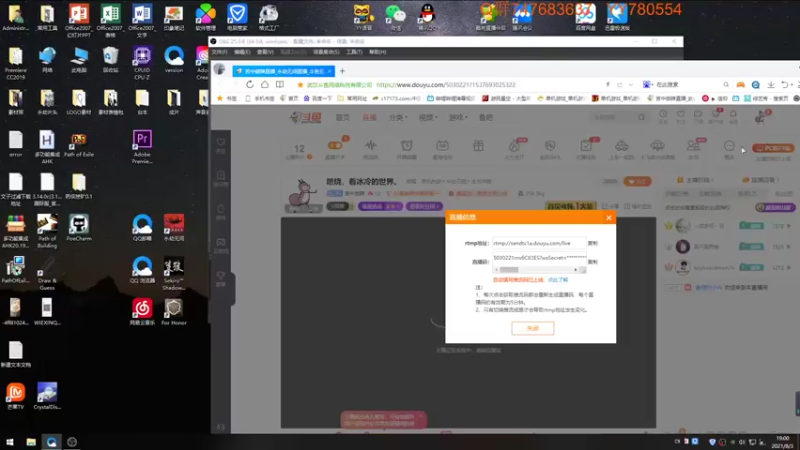The image size is (800, 450).
Task: Toggle the orange live switch in streamer toolbar
Action: [335, 145]
